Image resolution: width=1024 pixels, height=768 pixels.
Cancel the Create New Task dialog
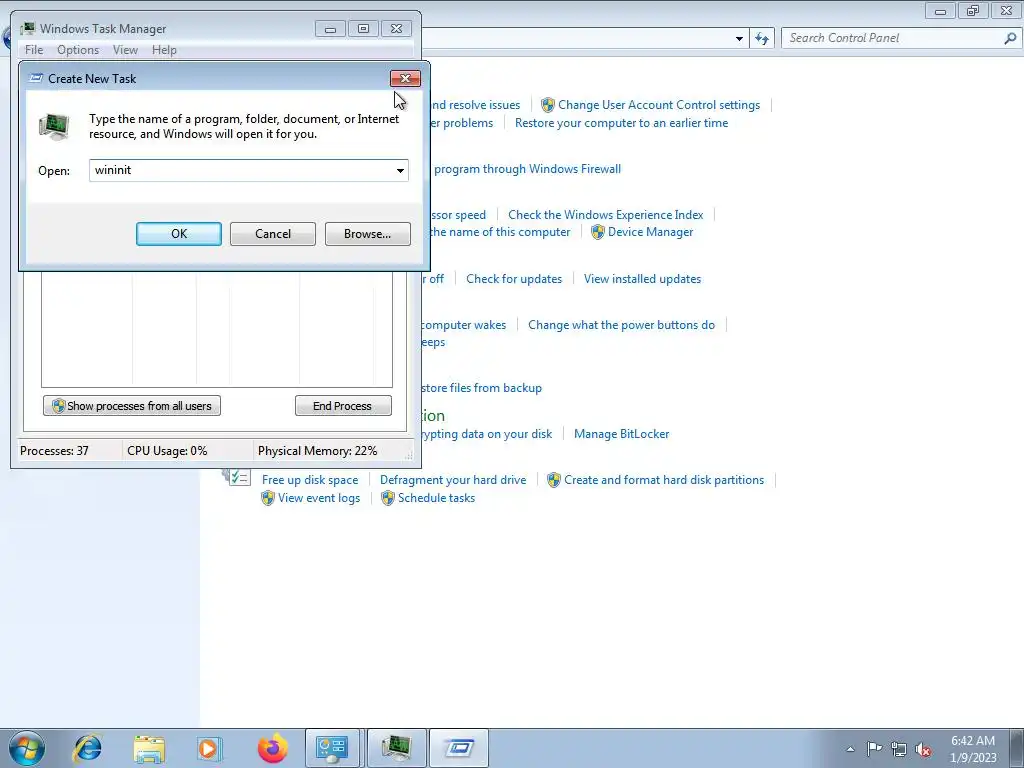tap(272, 234)
